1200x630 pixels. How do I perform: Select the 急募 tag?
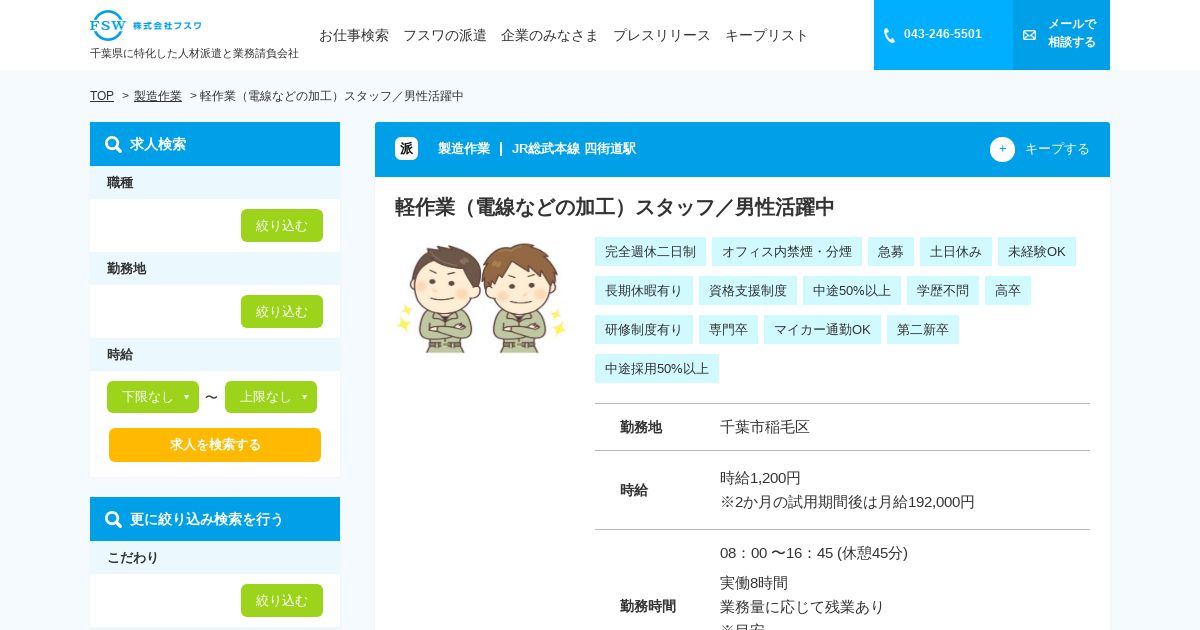point(891,252)
